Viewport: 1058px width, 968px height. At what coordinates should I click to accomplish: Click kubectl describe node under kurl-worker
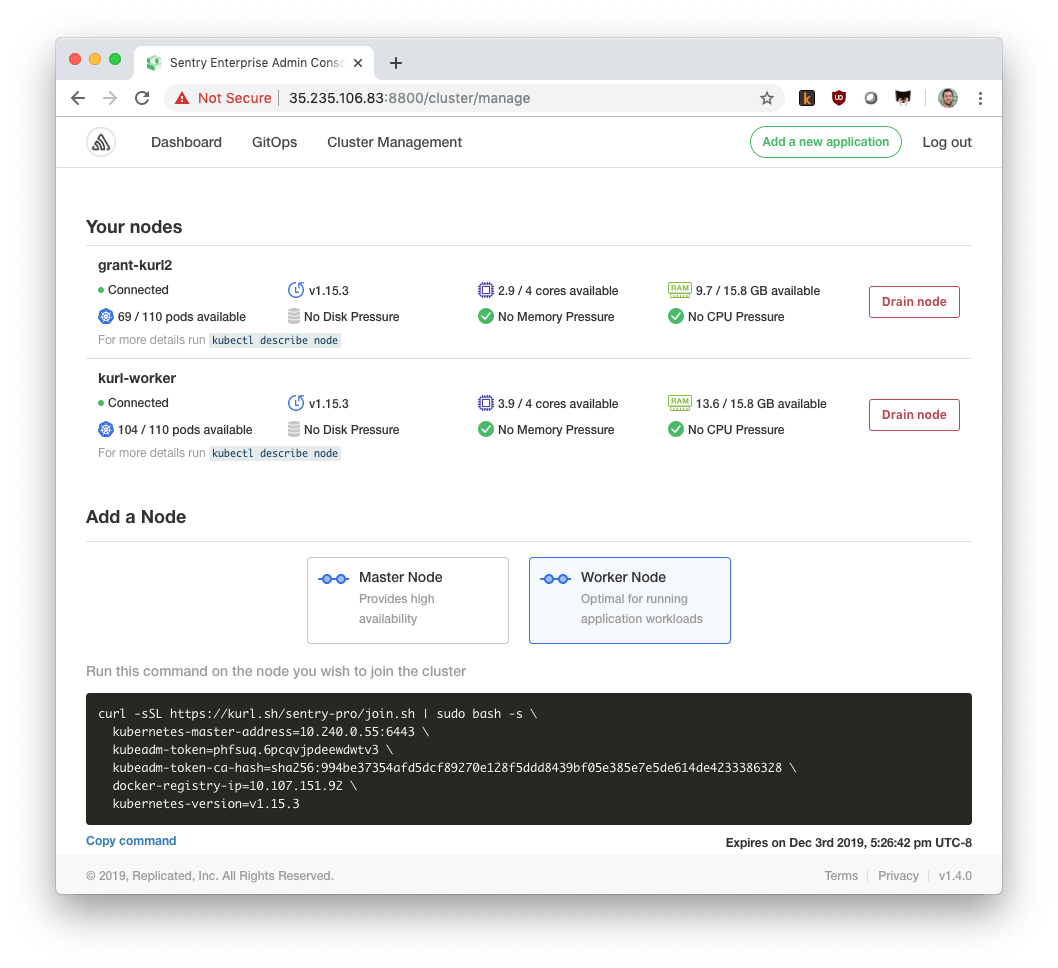[x=275, y=453]
